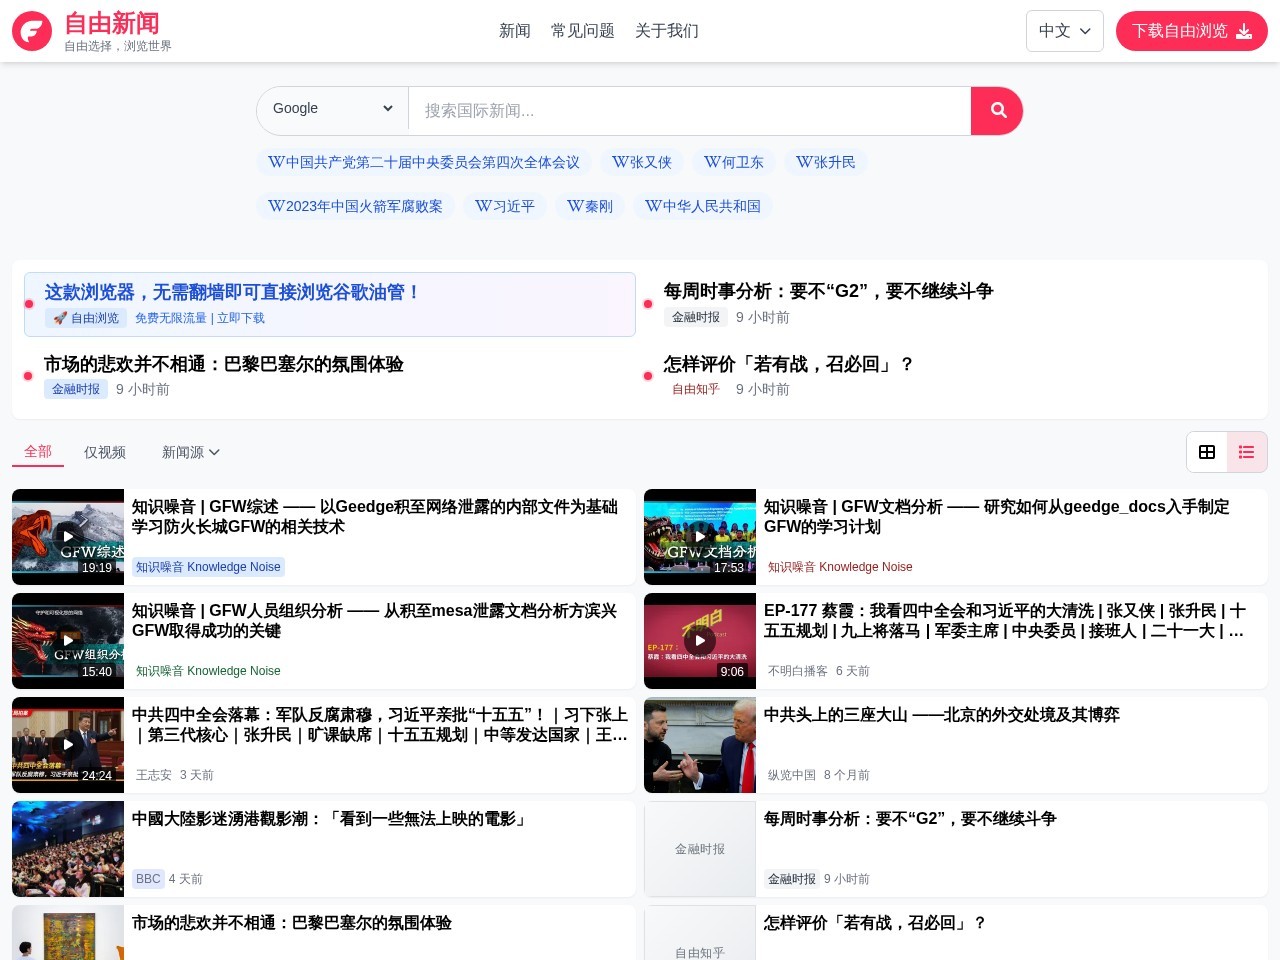Click the 🚀 自由浏览 promo badge
Image resolution: width=1280 pixels, height=960 pixels.
click(x=86, y=318)
